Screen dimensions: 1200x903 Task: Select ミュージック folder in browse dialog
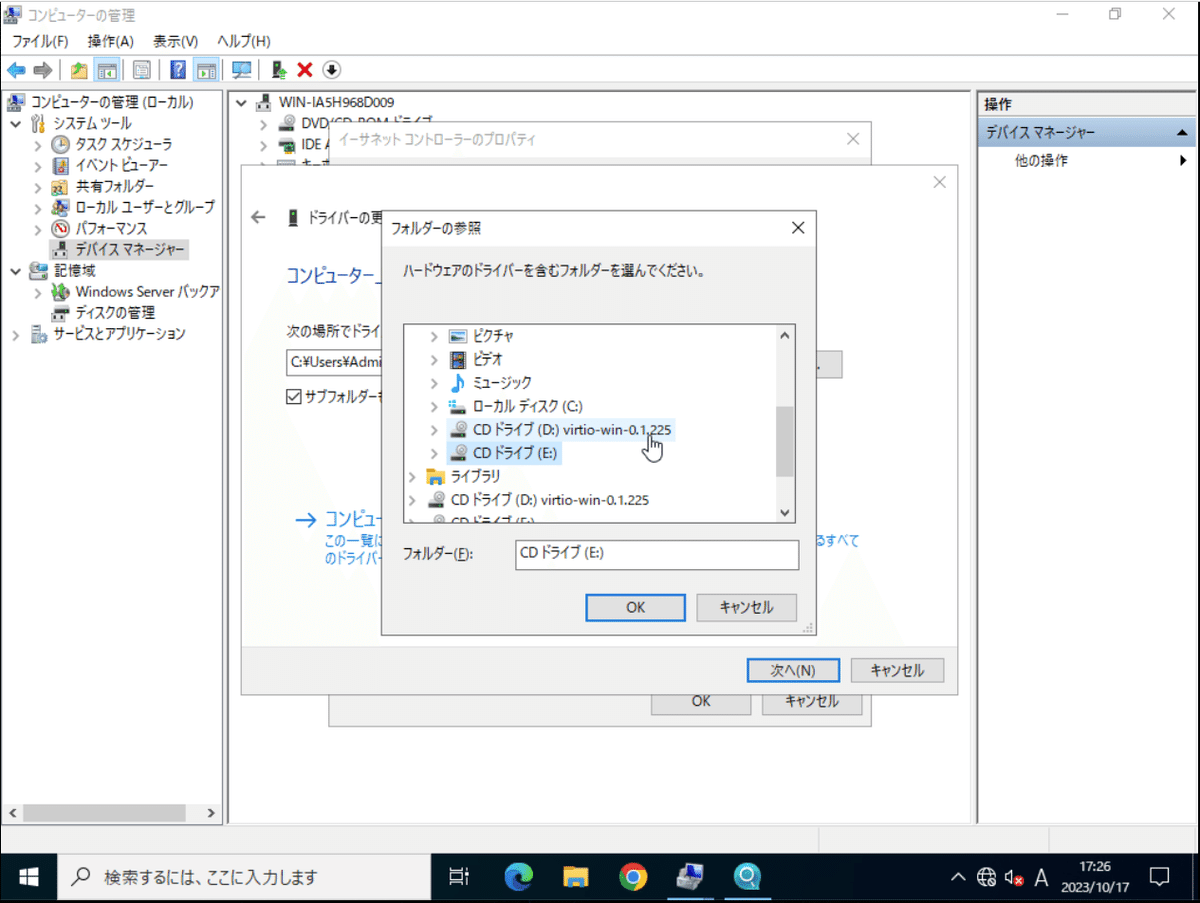click(x=502, y=382)
